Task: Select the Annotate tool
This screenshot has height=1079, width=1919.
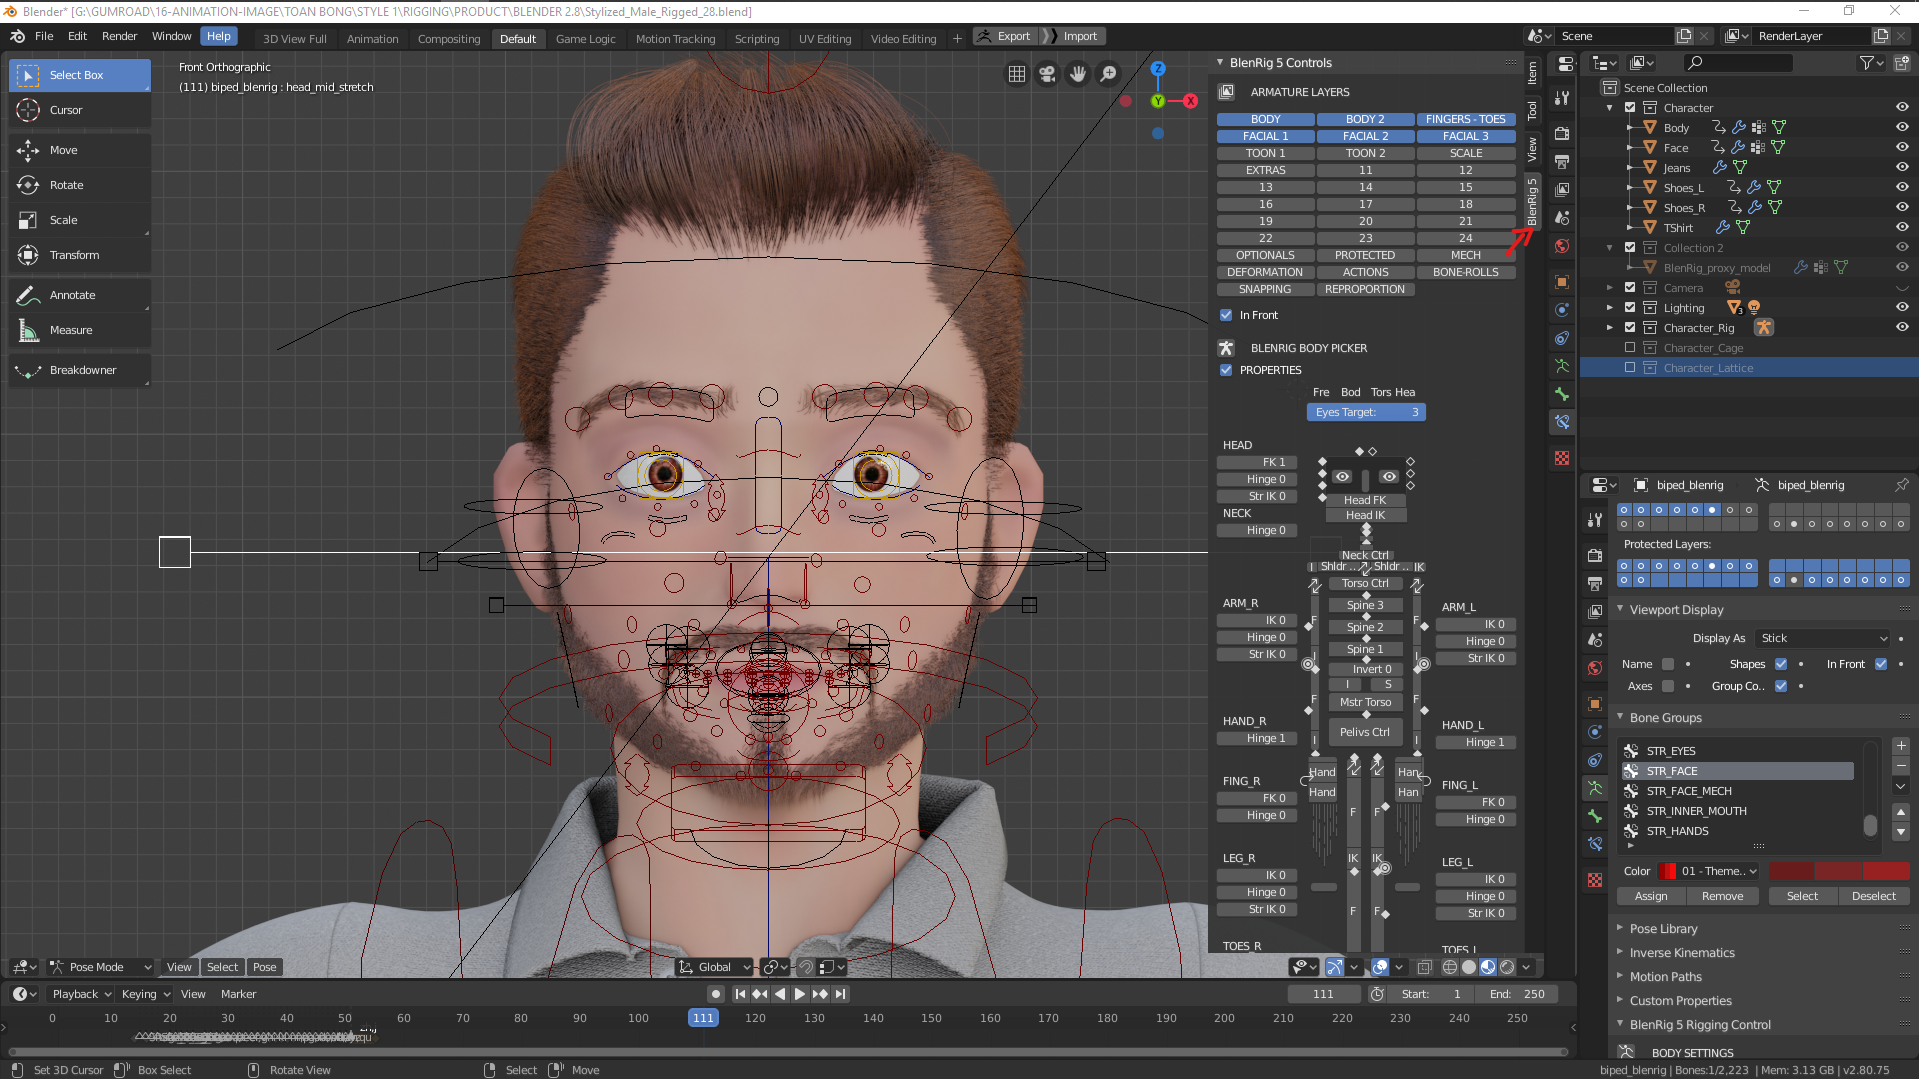Action: pos(72,295)
